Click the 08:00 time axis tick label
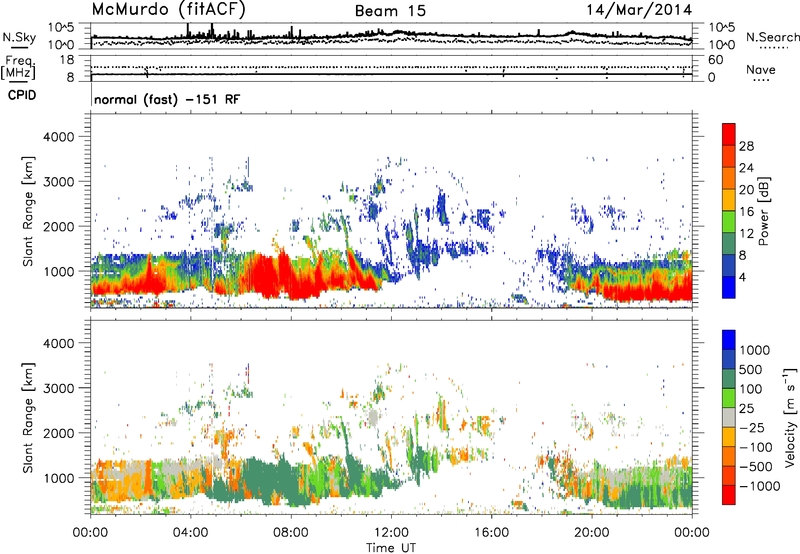This screenshot has height=554, width=800. [291, 533]
